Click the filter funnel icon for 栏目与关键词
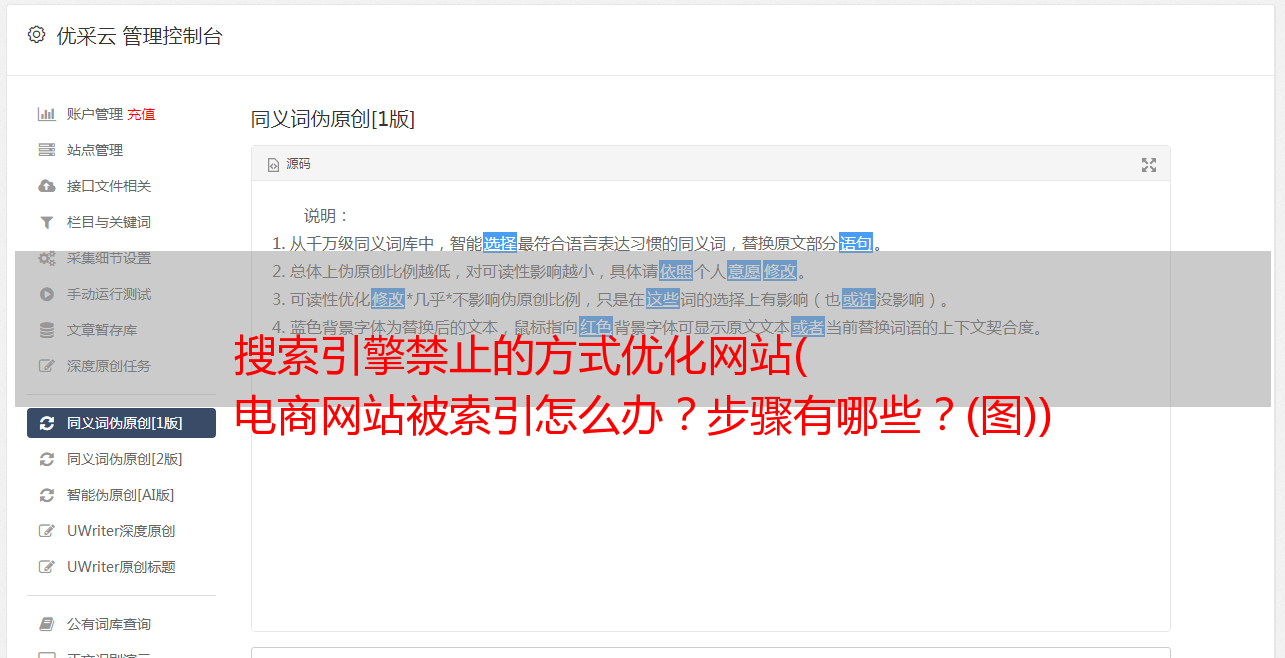 [46, 222]
